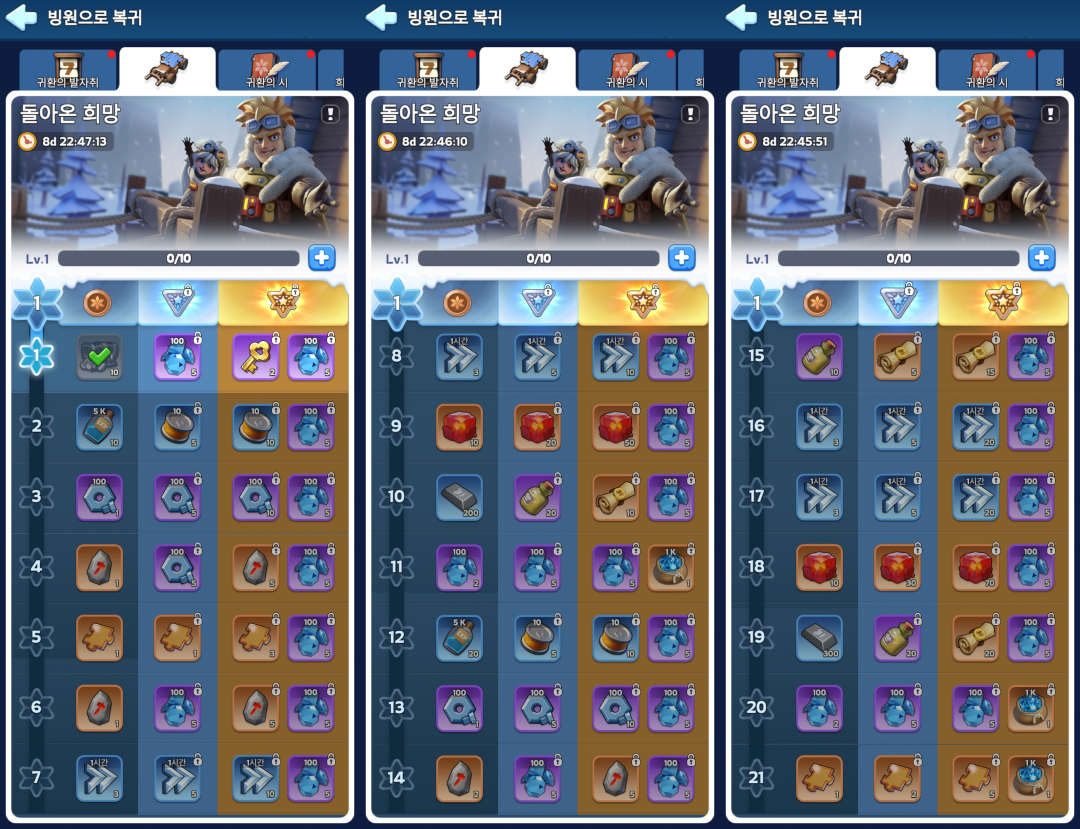Switch to 귀환의 시 tab above timer 8d 22:46:10
This screenshot has height=829, width=1080.
point(626,70)
